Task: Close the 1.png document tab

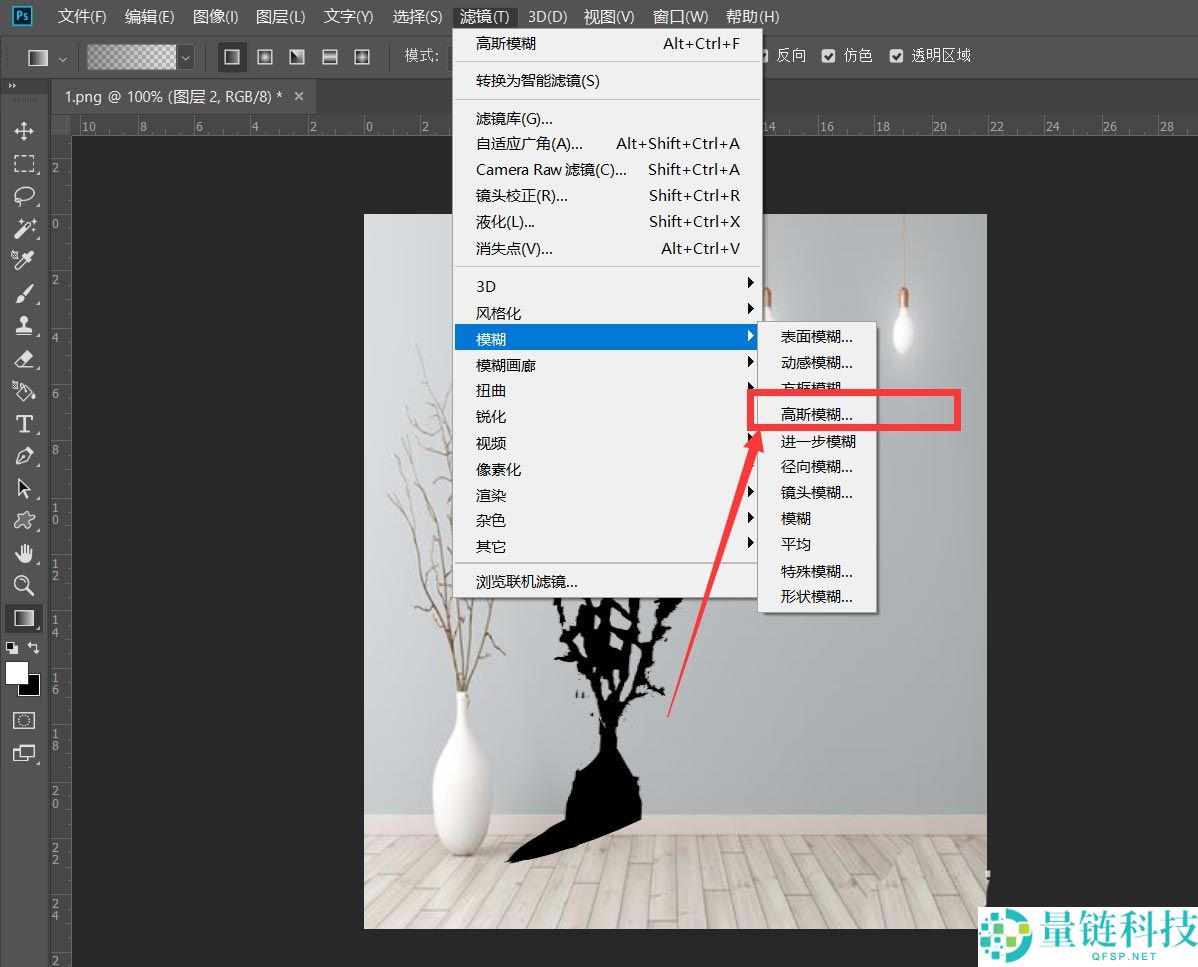Action: [x=298, y=96]
